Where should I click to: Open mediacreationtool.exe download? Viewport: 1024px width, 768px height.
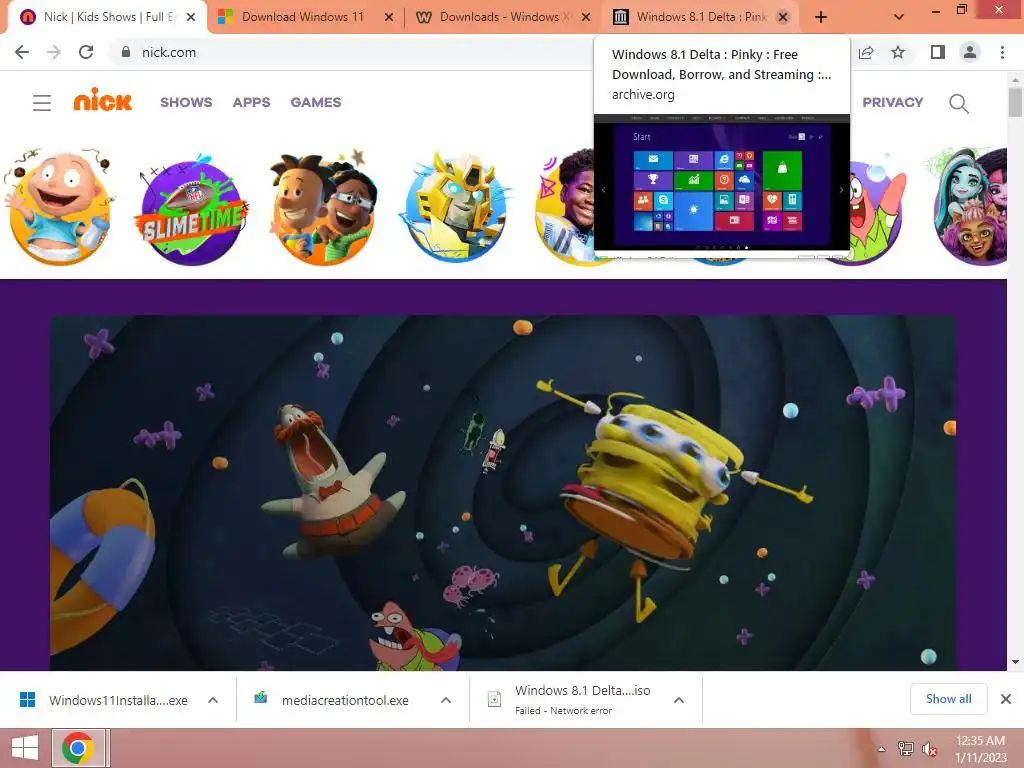332,700
